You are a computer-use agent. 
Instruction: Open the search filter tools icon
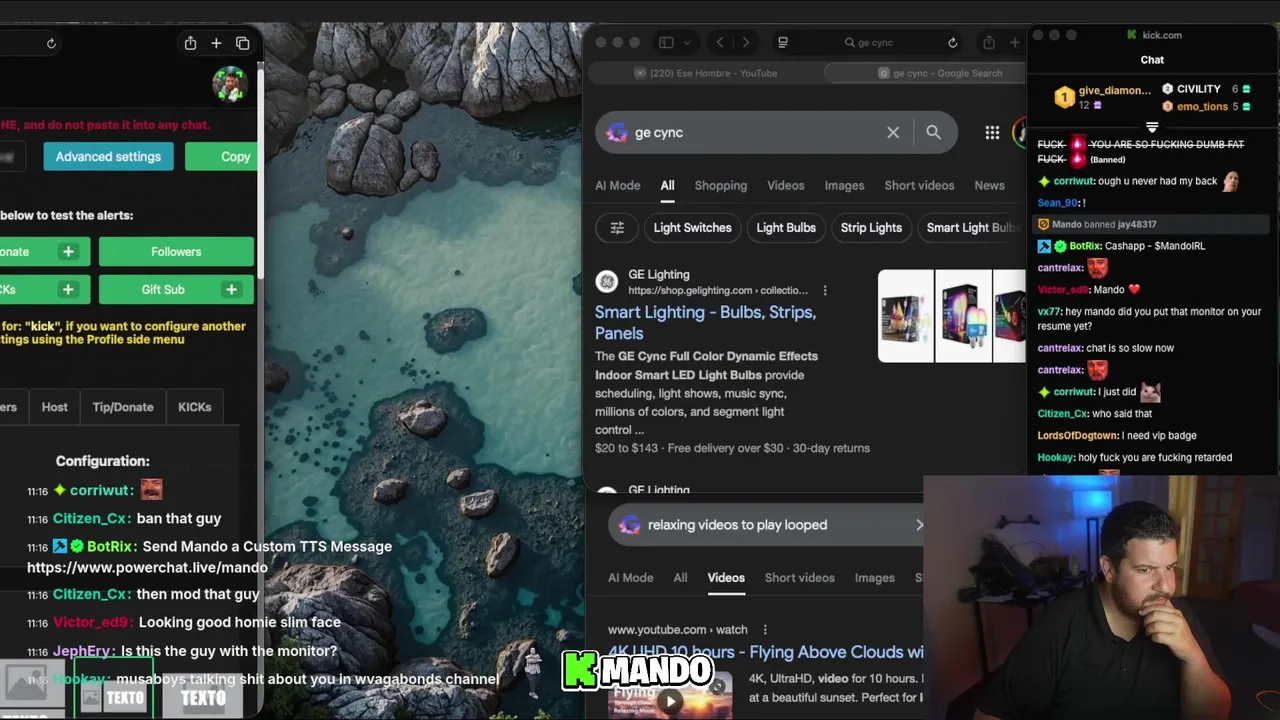[617, 228]
